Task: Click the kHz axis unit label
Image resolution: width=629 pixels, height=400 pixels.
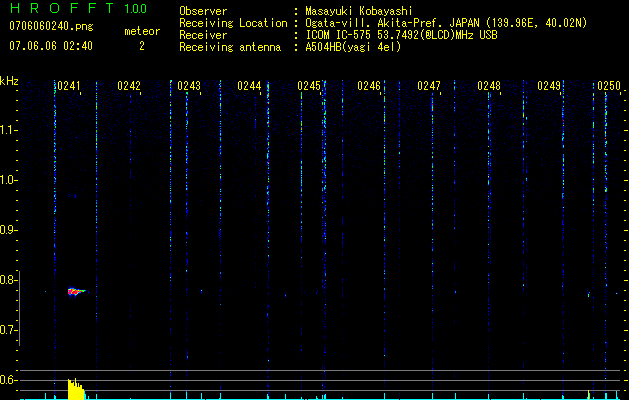Action: point(9,81)
